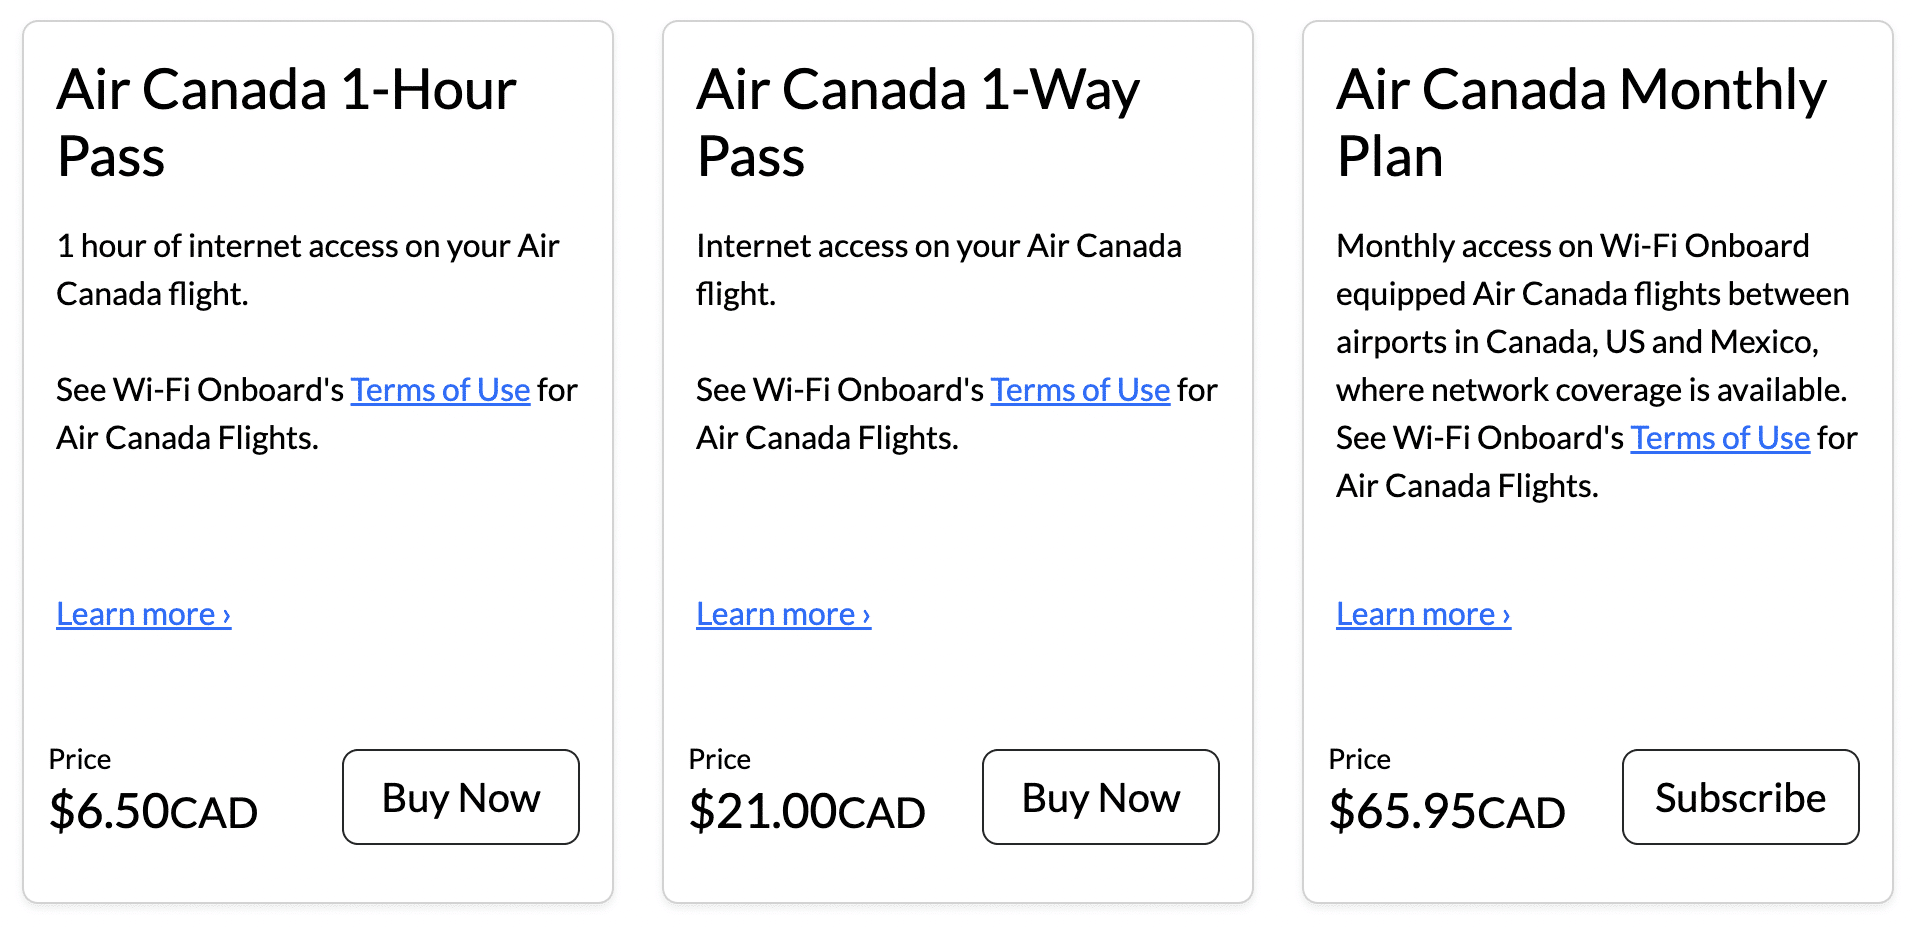Open Terms of Use in Monthly Plan card
This screenshot has width=1914, height=928.
(x=1720, y=438)
